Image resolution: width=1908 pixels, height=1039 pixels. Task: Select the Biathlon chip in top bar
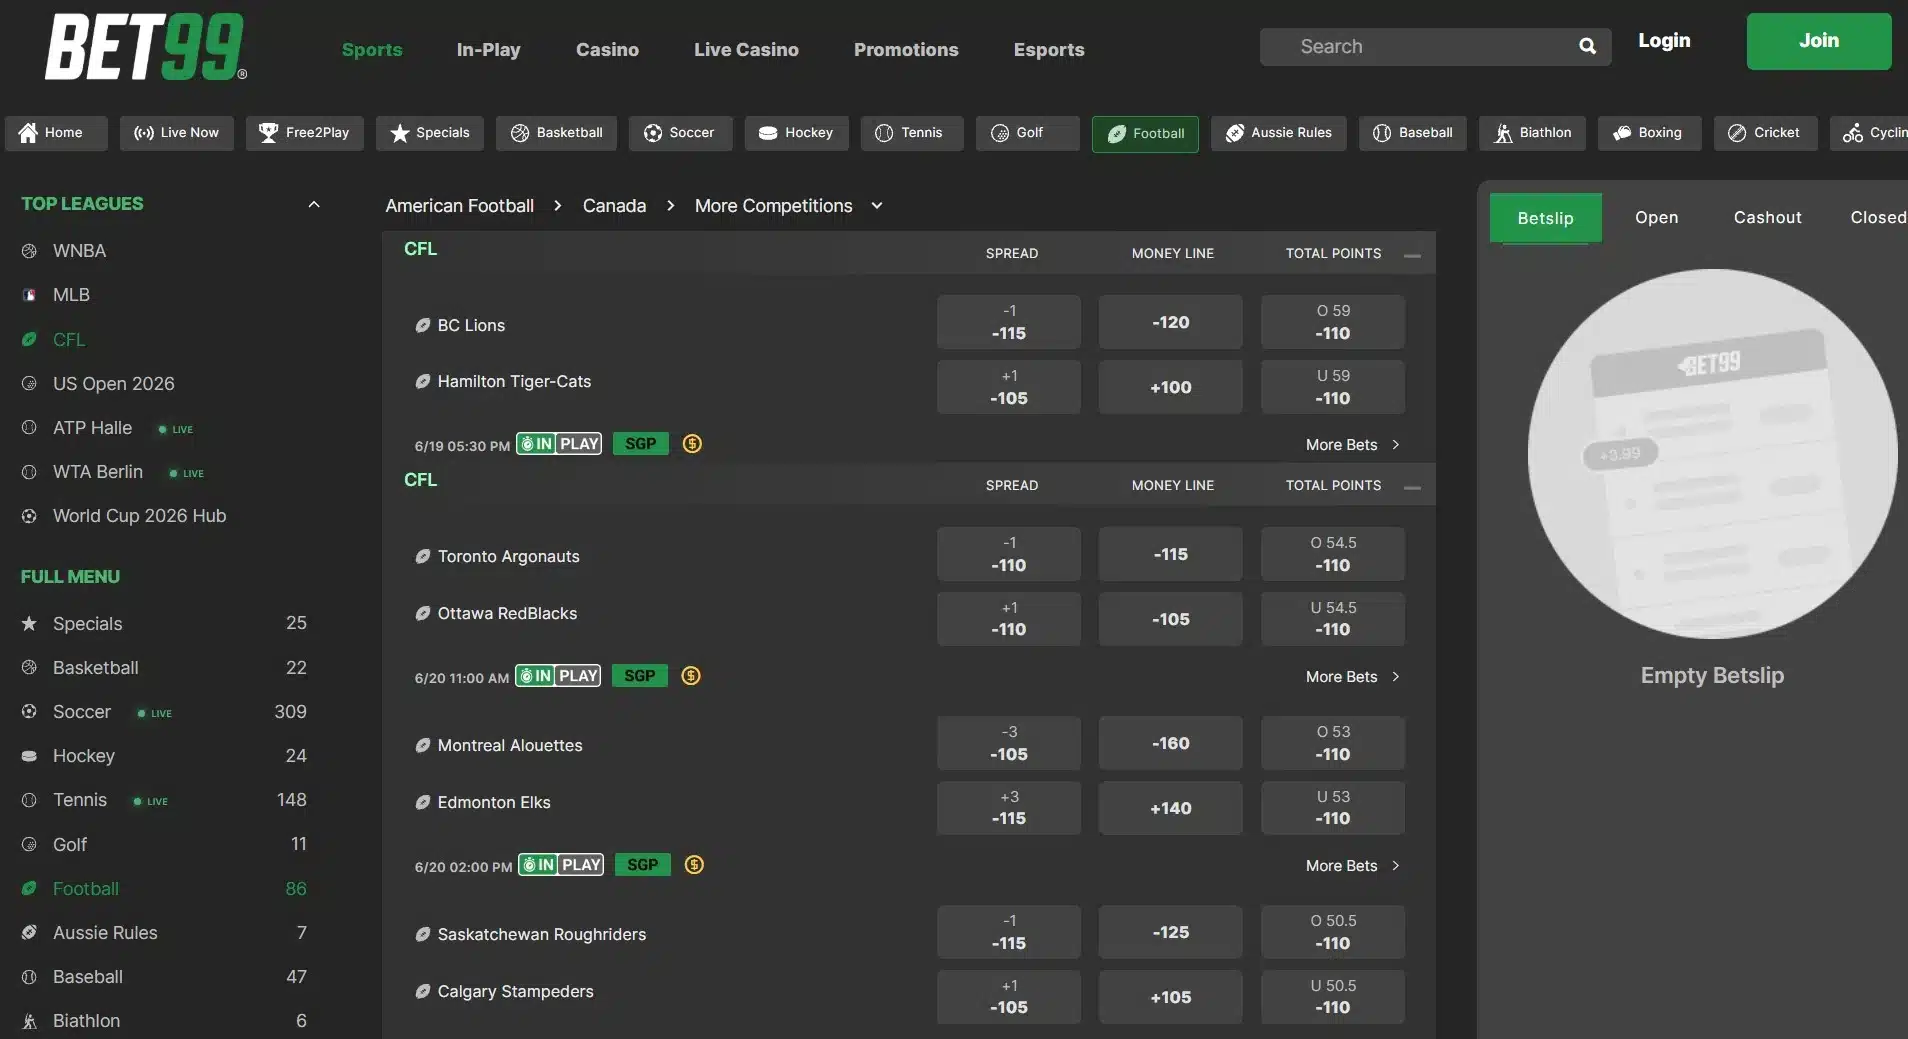click(1532, 133)
